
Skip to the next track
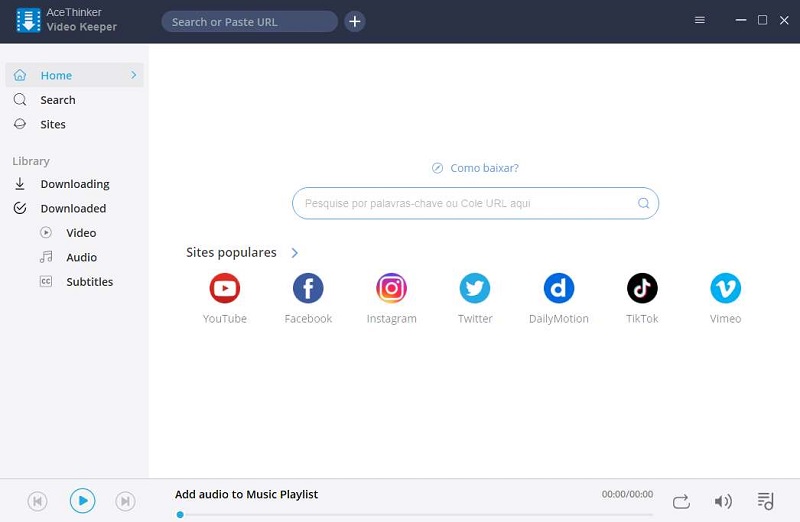click(x=125, y=501)
